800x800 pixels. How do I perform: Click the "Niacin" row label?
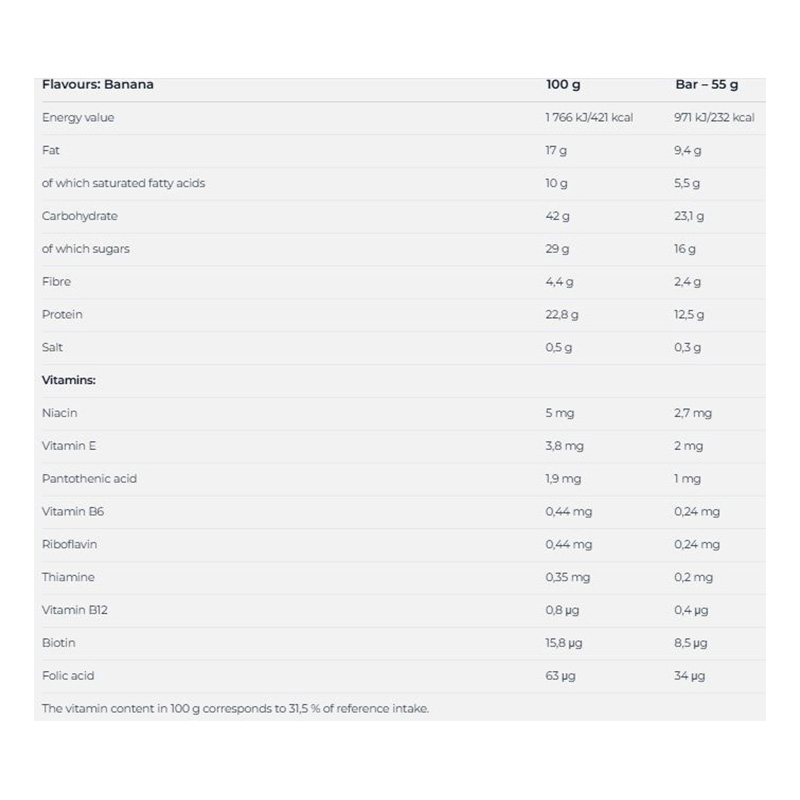point(59,413)
